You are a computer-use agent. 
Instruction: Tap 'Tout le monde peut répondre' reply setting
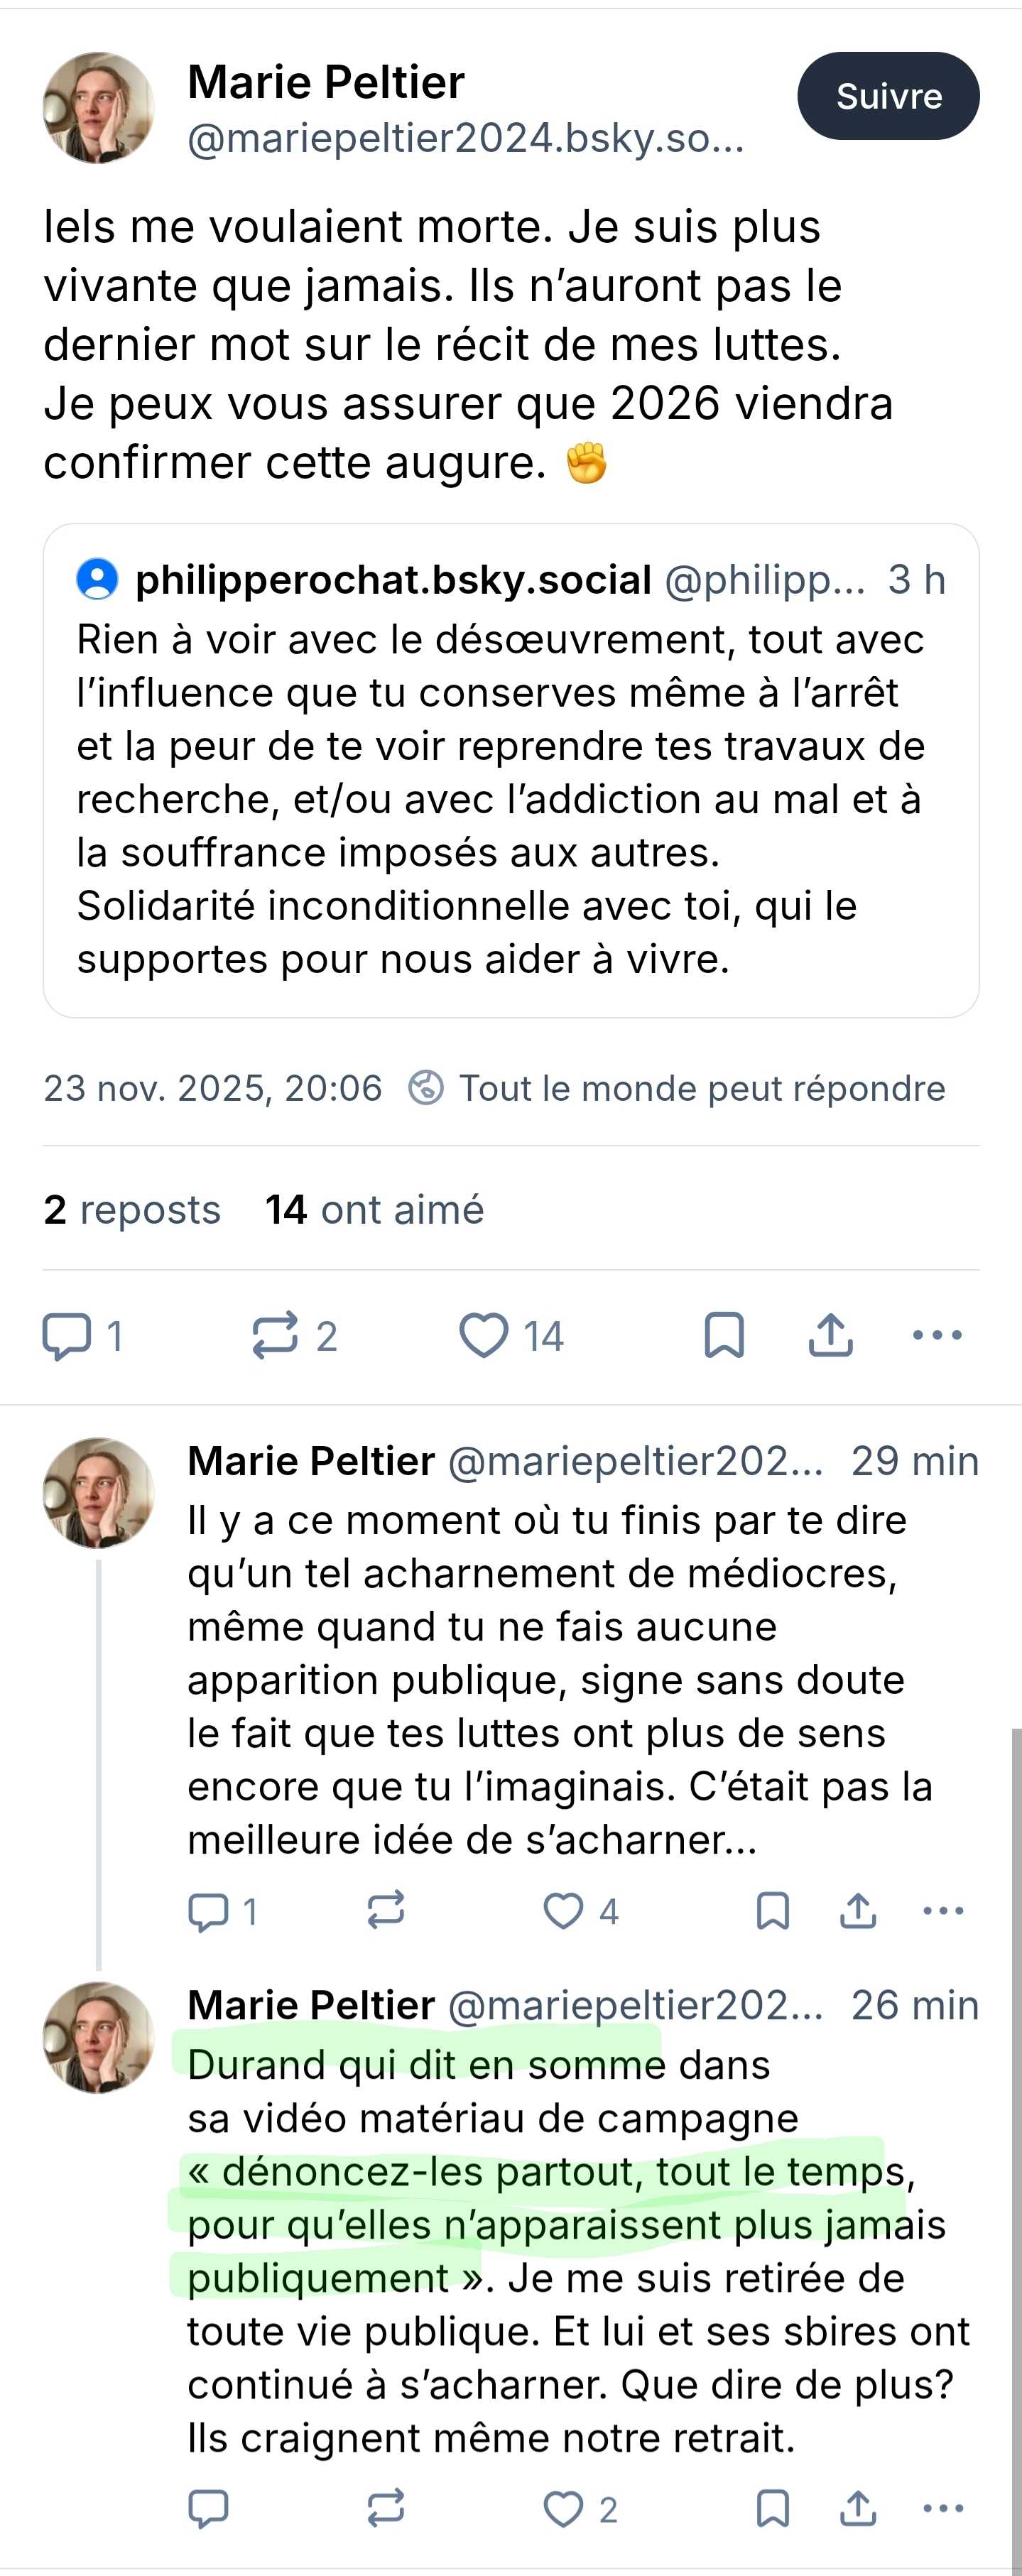click(700, 1088)
